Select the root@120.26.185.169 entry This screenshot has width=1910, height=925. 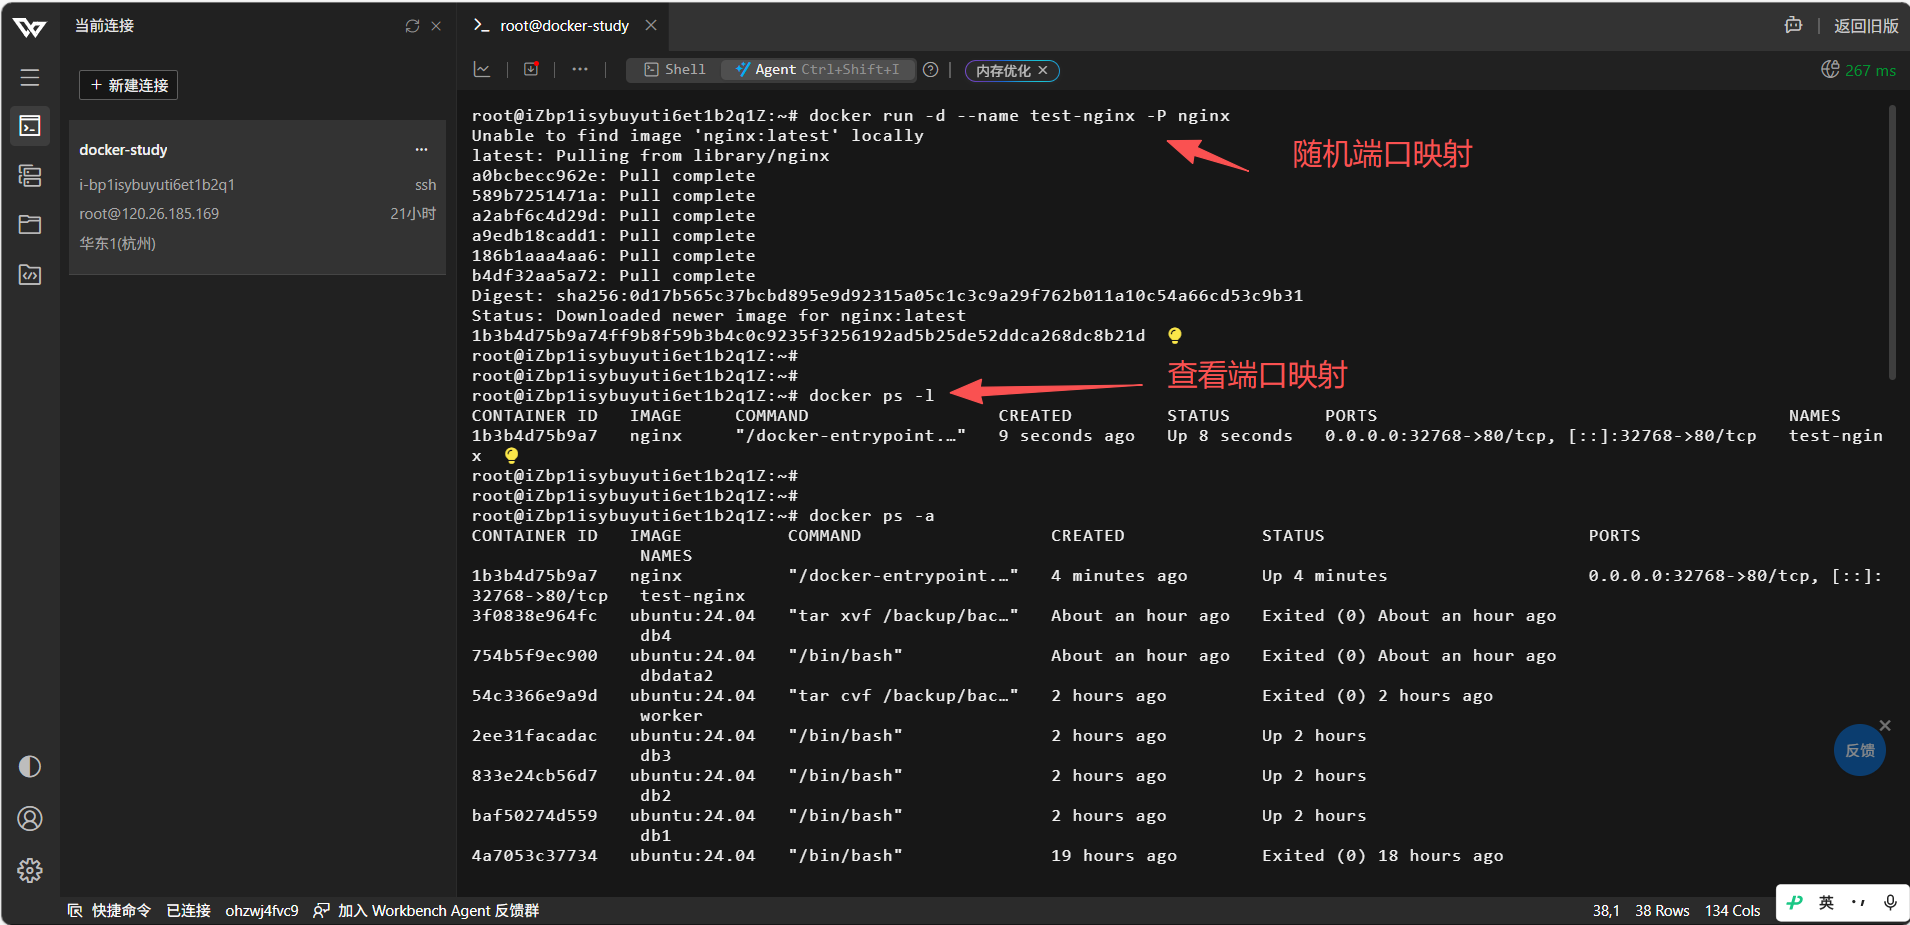point(149,214)
